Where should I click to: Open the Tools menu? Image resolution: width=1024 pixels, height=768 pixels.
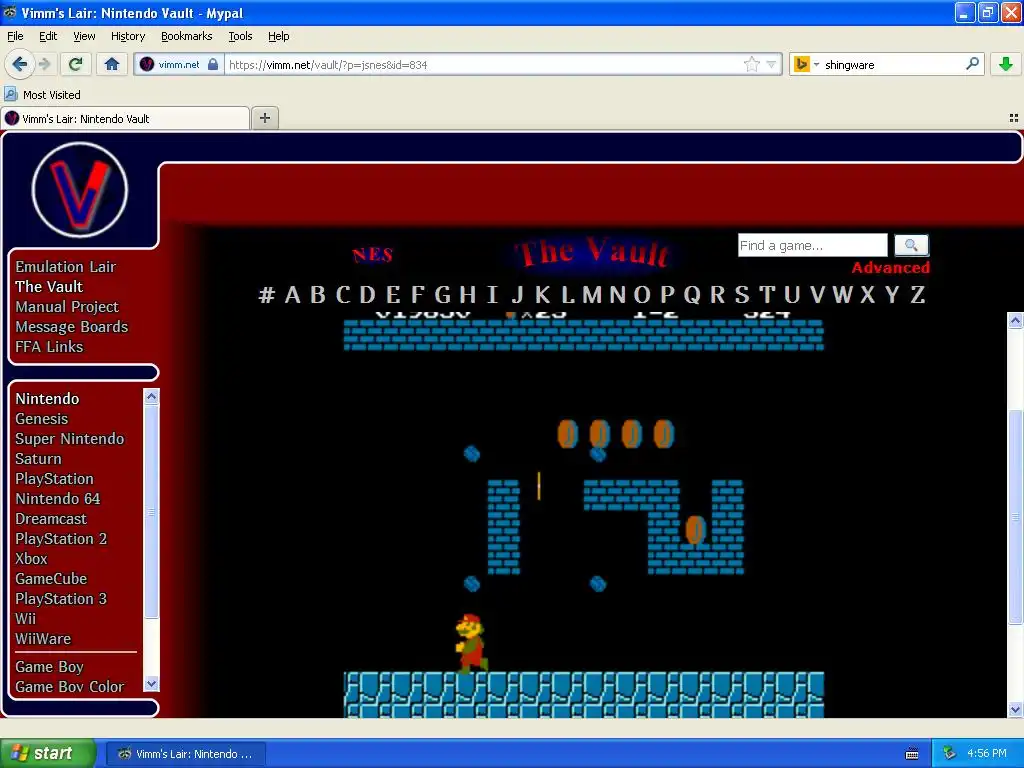240,36
